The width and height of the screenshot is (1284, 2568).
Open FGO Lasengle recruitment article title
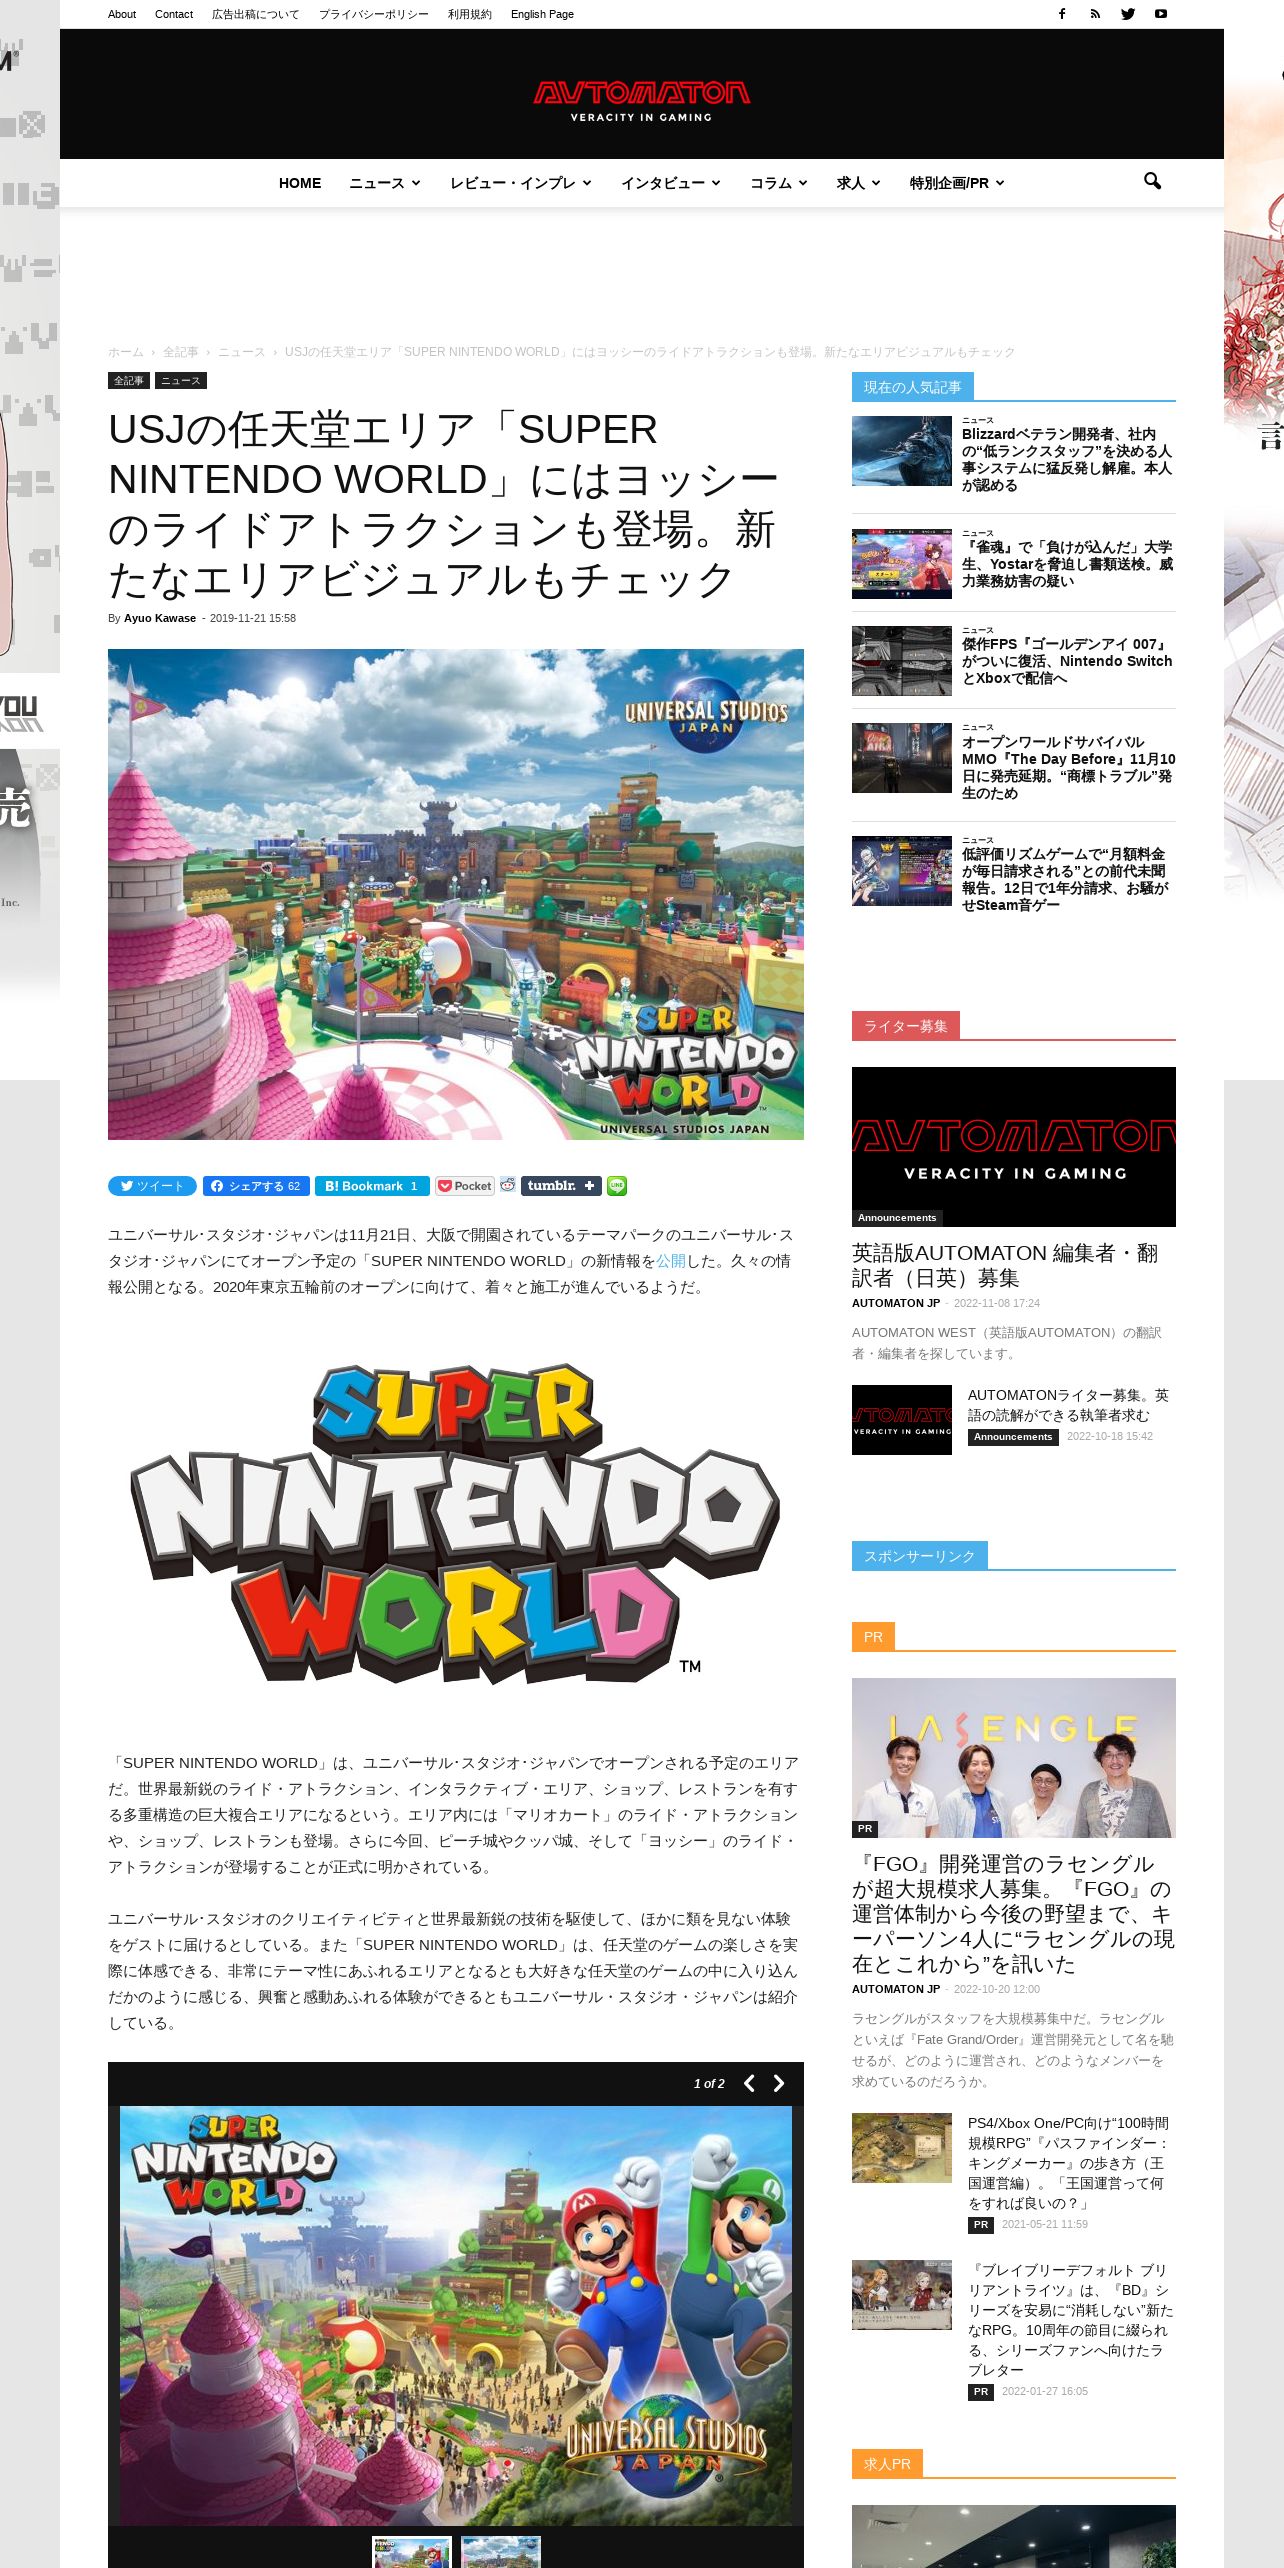tap(1013, 1914)
